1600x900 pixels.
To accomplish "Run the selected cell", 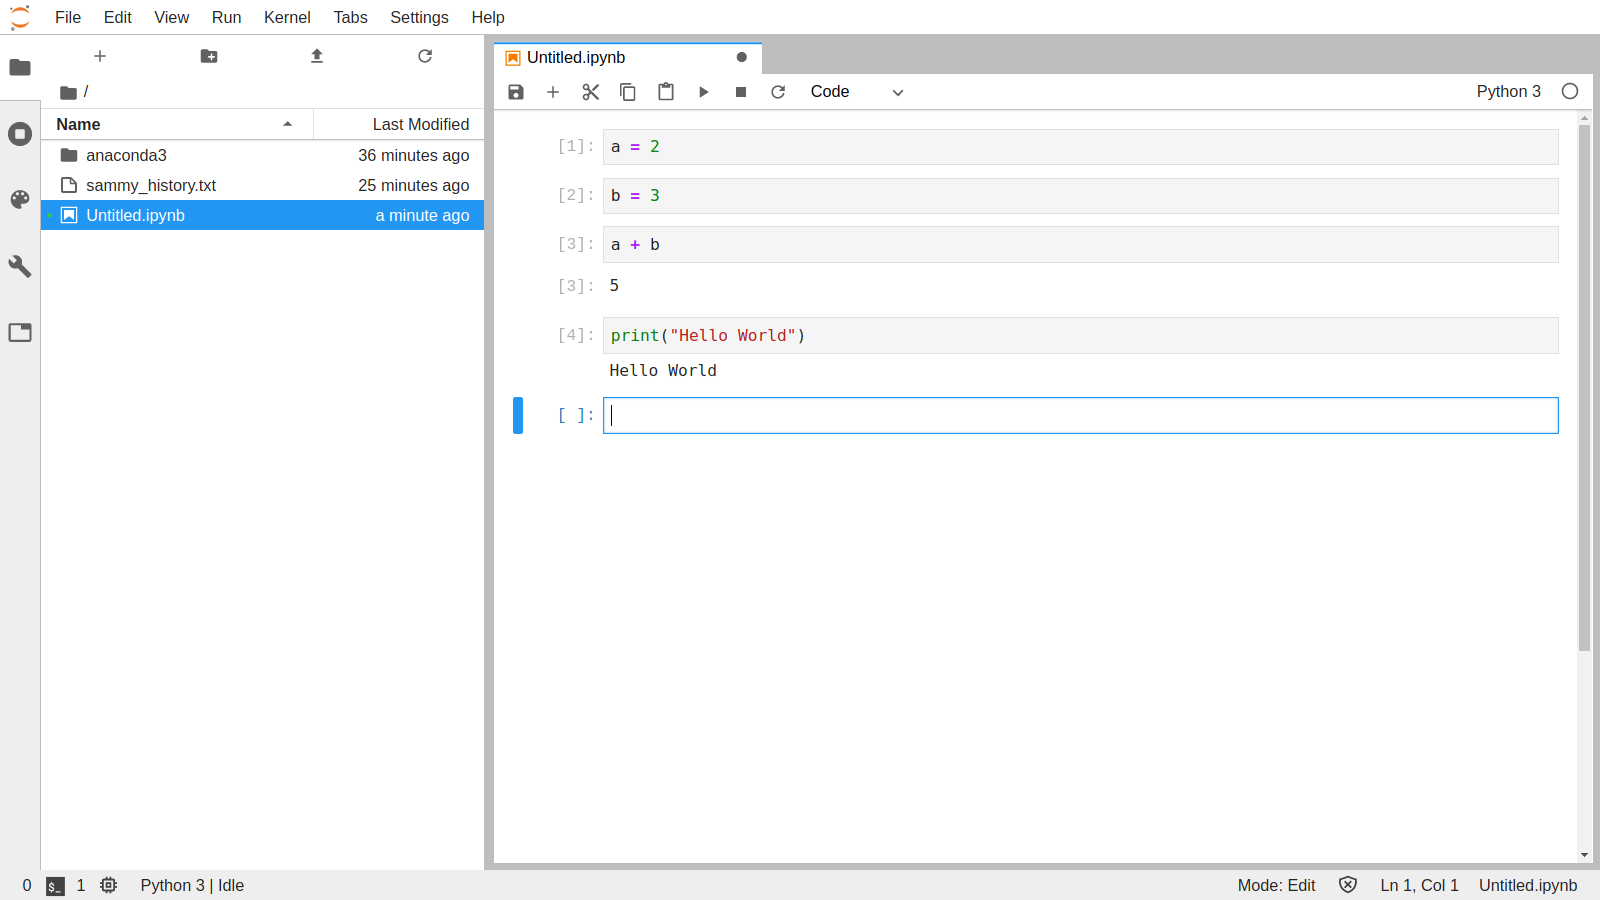I will [703, 92].
